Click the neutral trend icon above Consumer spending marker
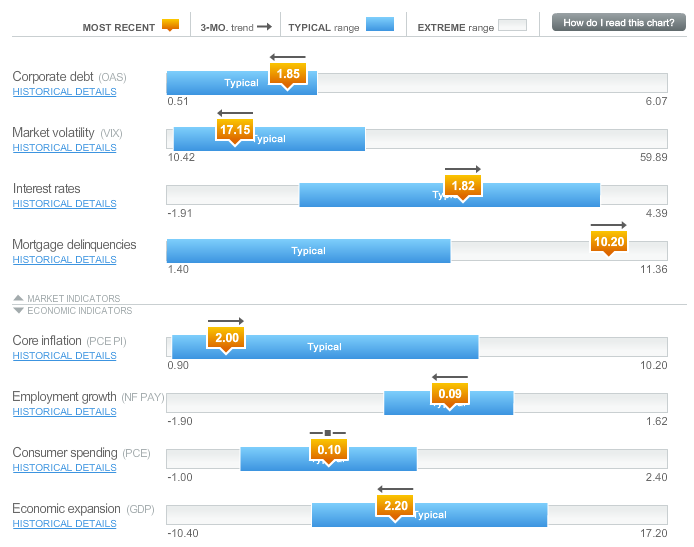The height and width of the screenshot is (547, 694). 328,433
